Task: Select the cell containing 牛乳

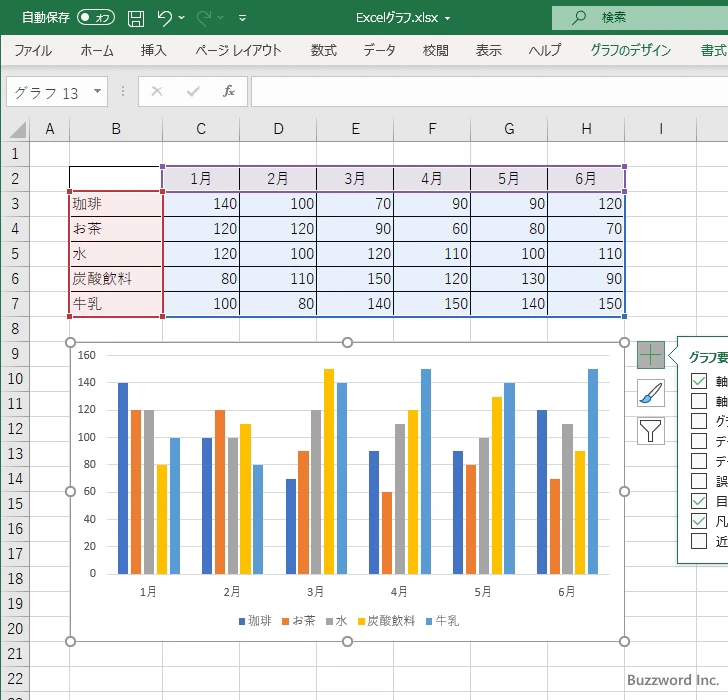Action: click(116, 304)
